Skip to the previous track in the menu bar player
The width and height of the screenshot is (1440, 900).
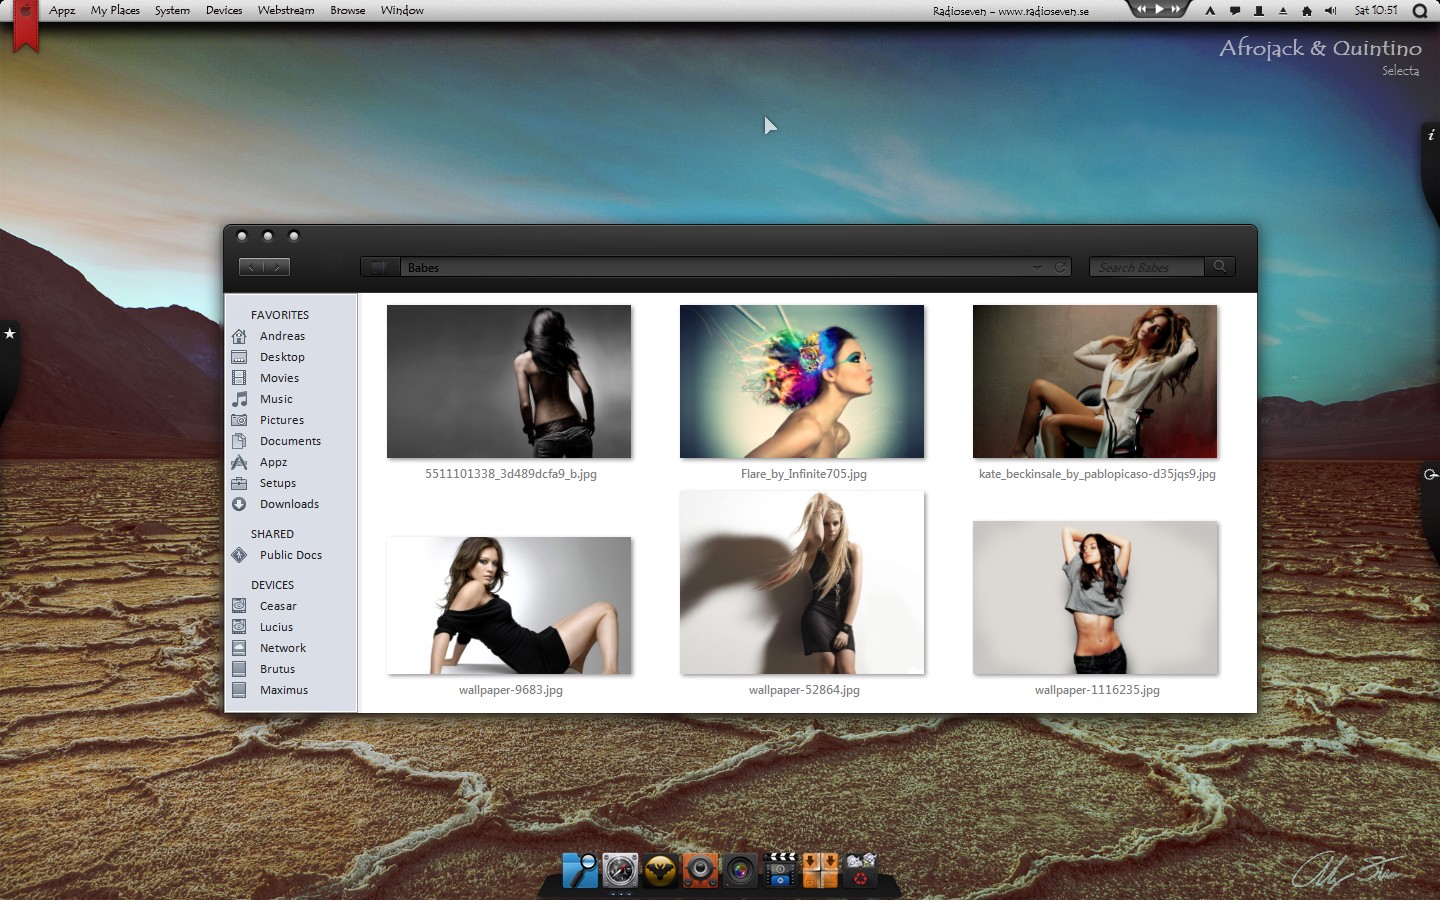(1143, 9)
